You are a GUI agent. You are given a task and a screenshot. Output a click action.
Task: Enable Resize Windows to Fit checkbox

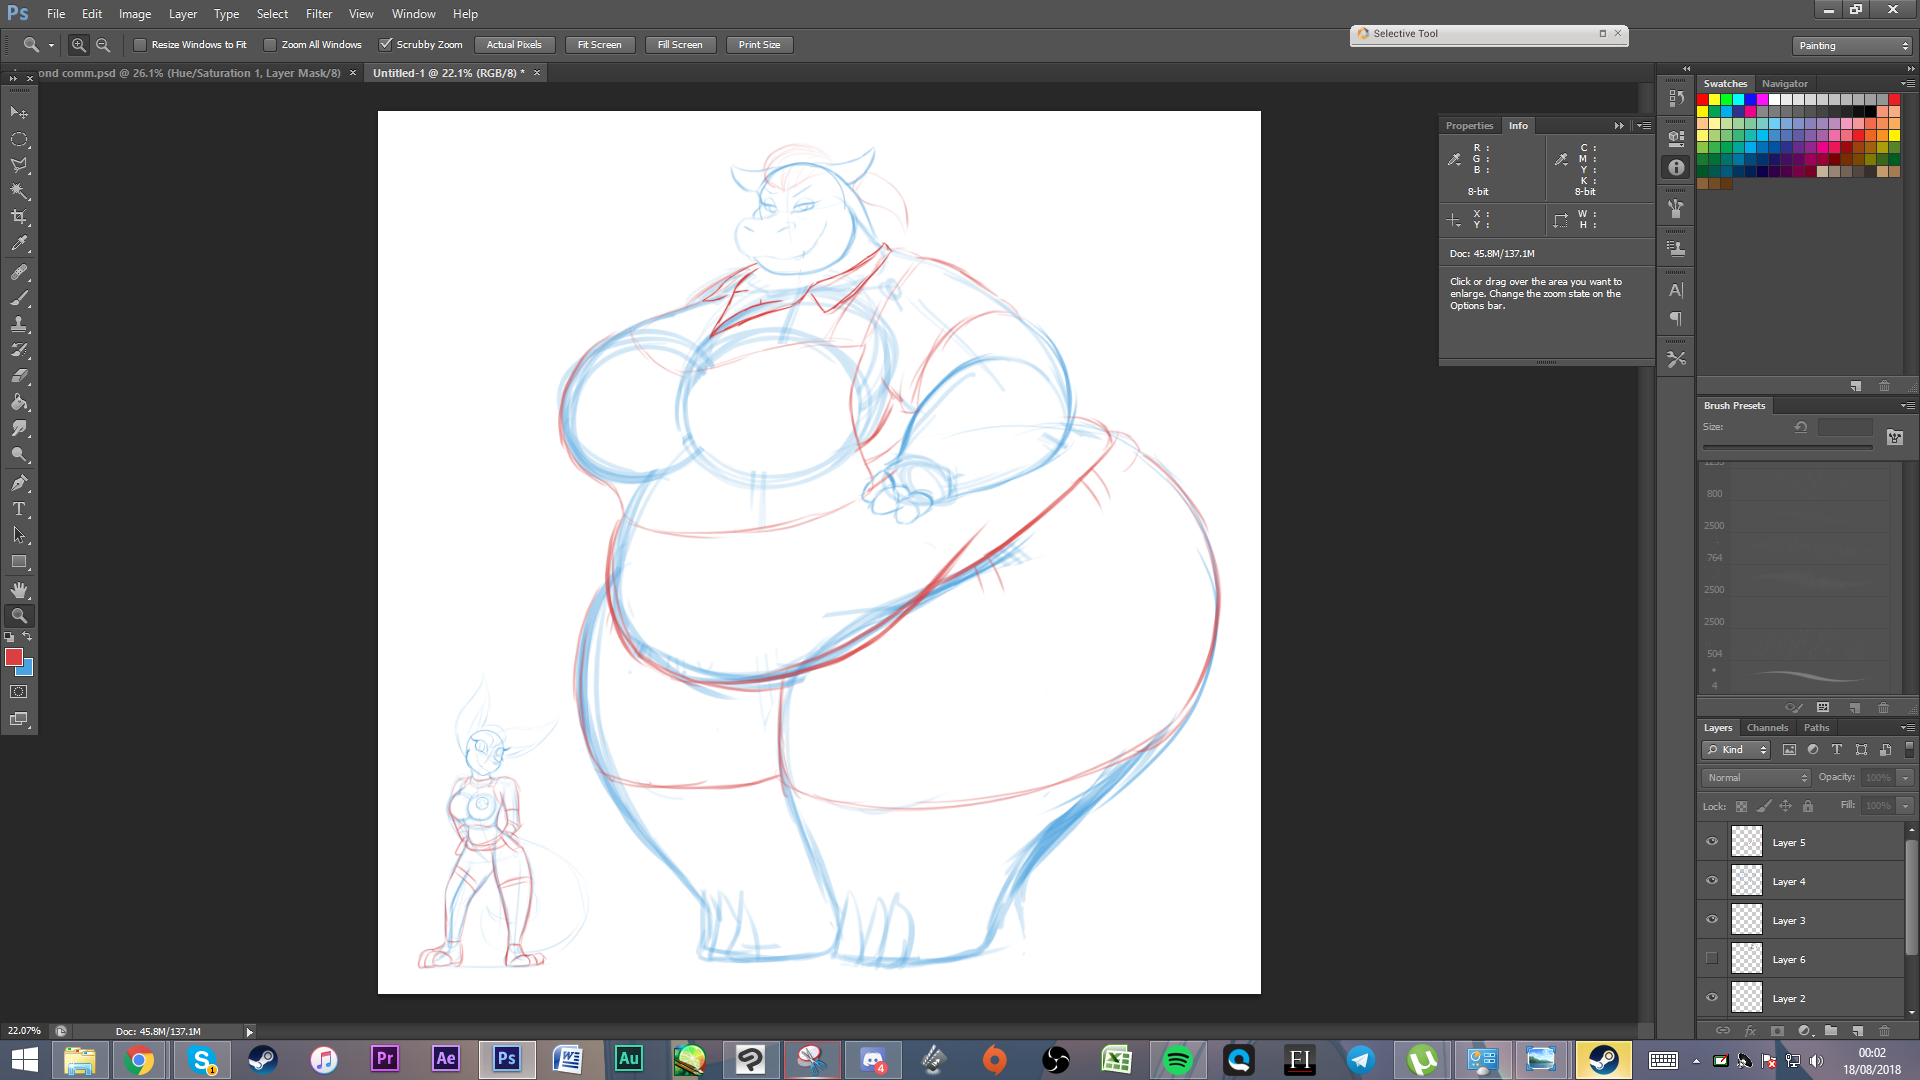[140, 45]
